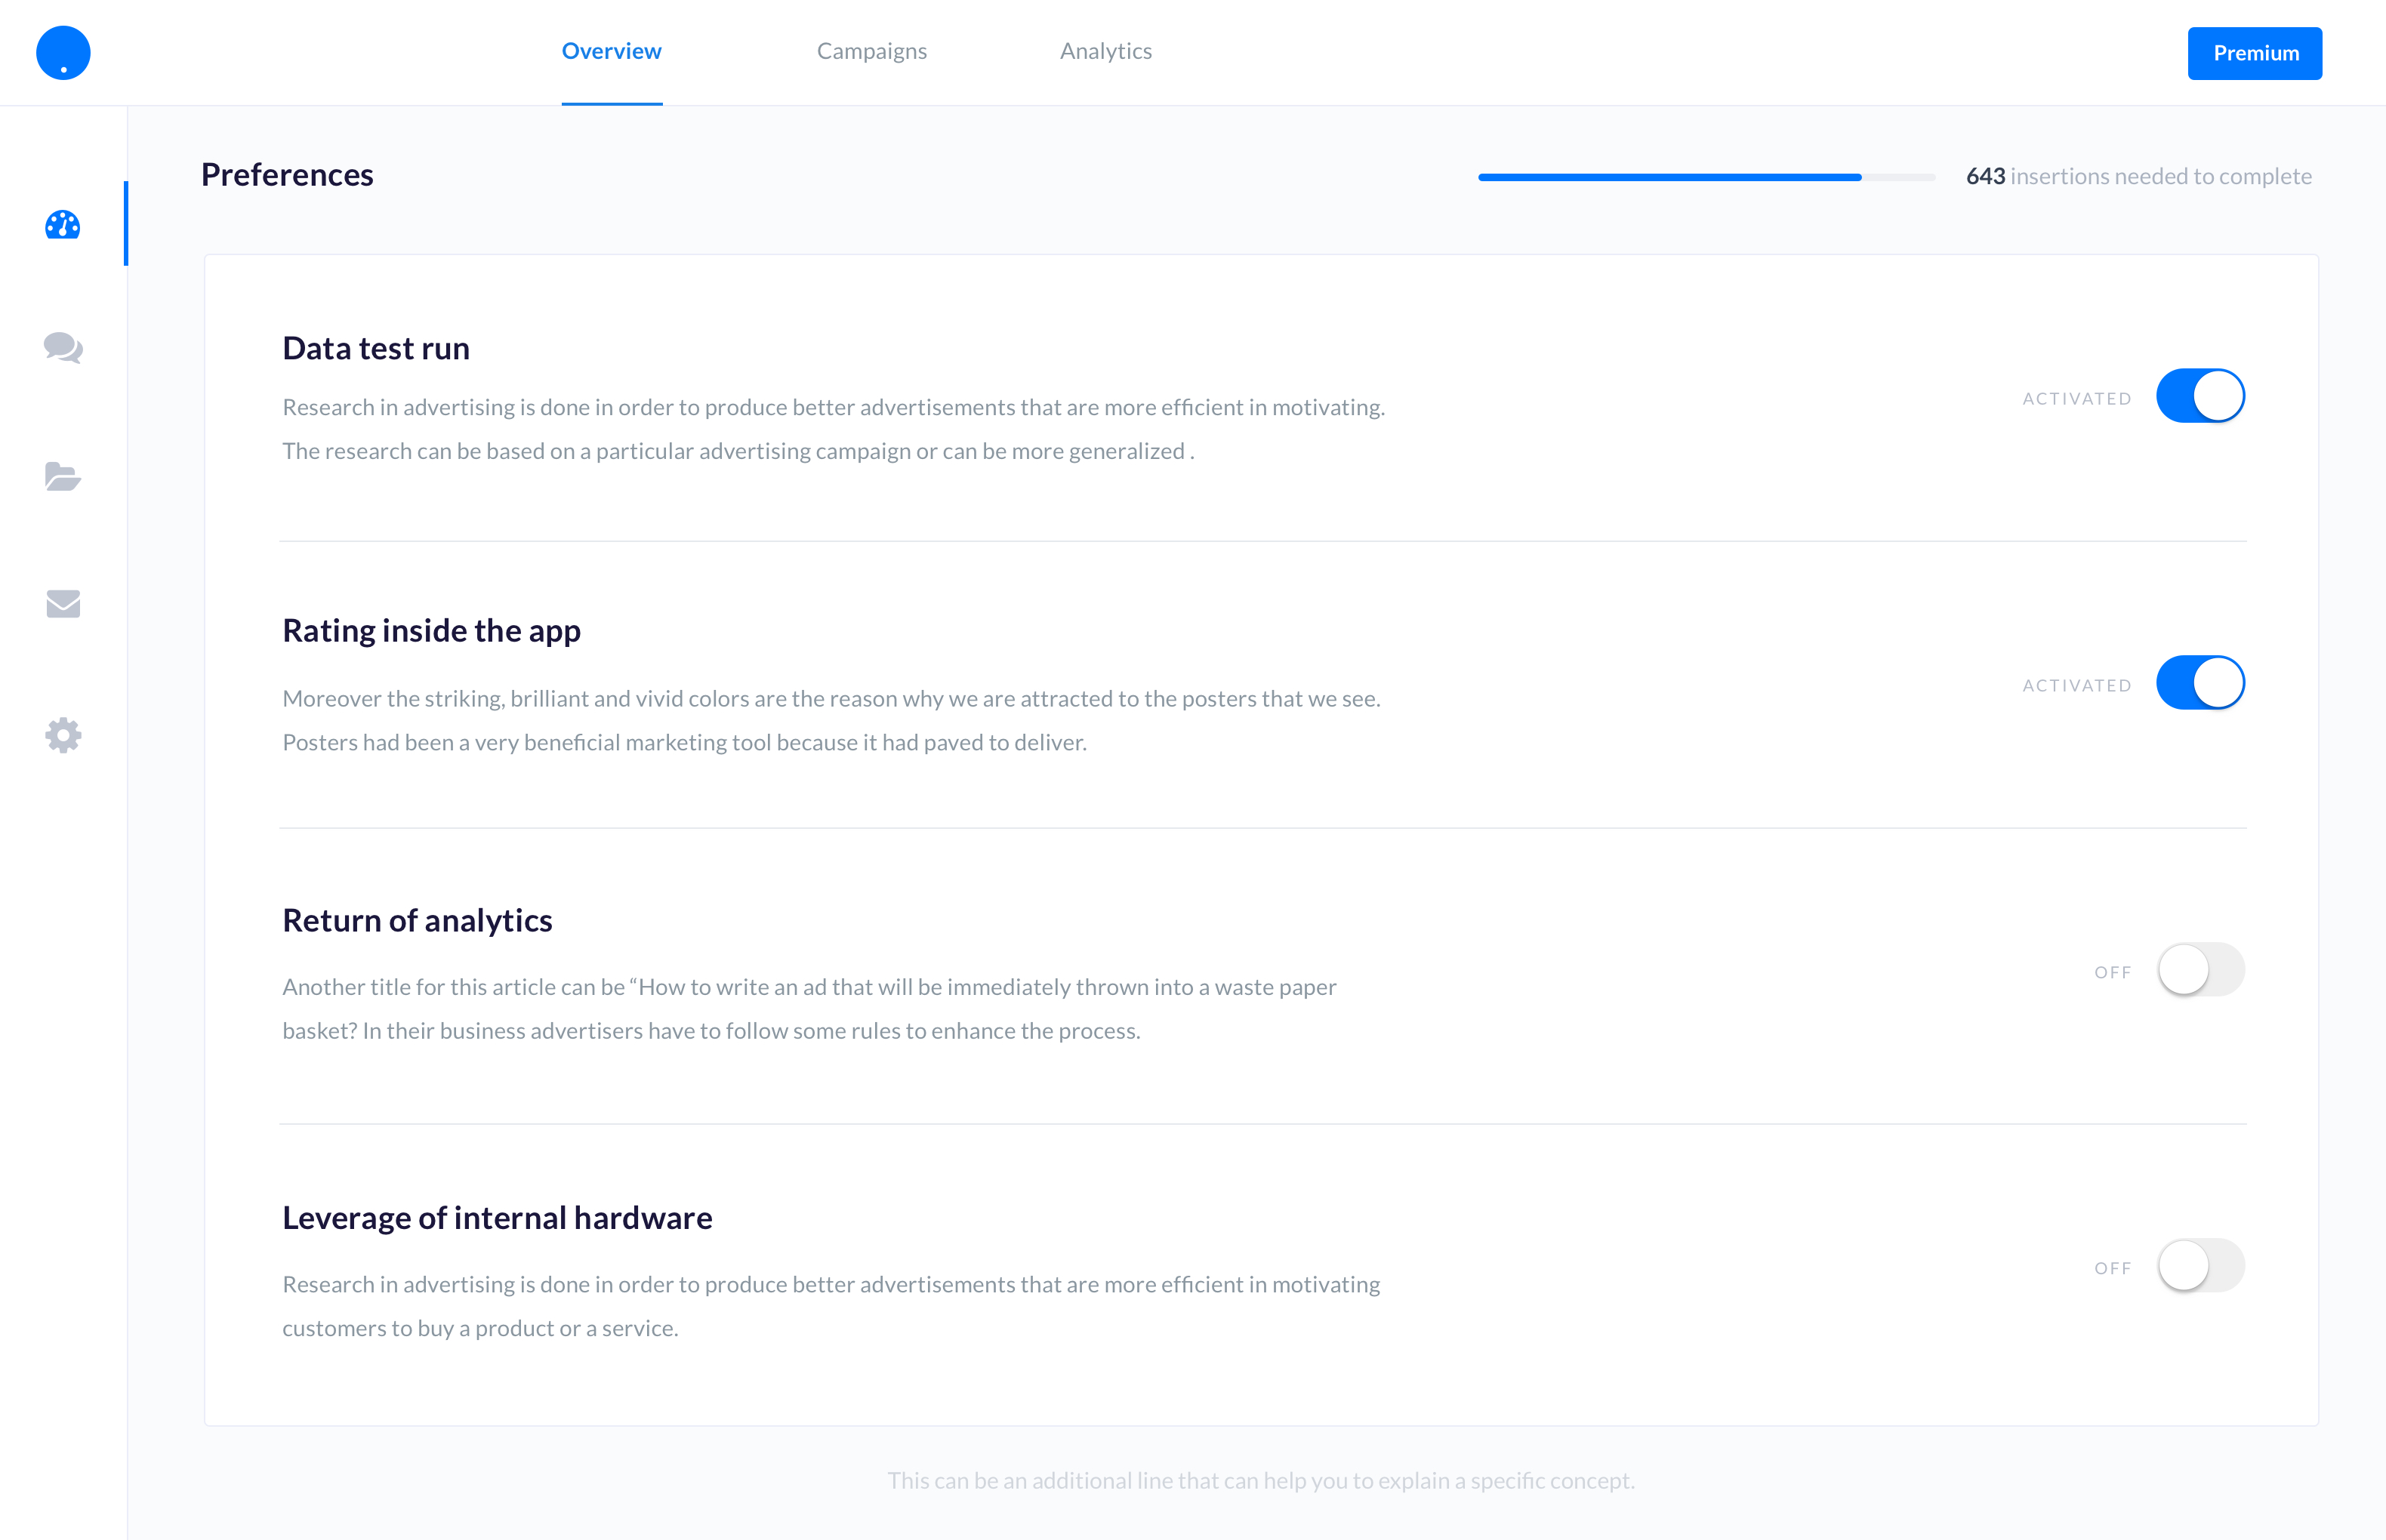Open the chat/comments icon in sidebar
Viewport: 2386px width, 1540px height.
63,347
